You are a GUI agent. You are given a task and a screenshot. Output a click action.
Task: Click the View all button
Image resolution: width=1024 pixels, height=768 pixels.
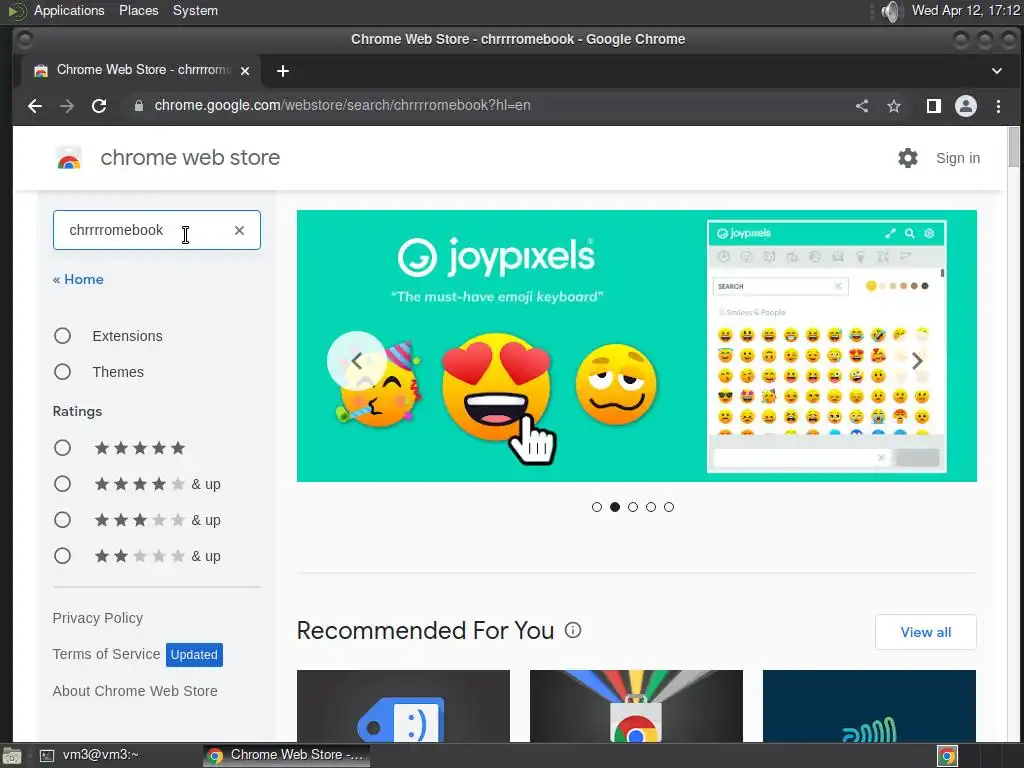coord(925,632)
